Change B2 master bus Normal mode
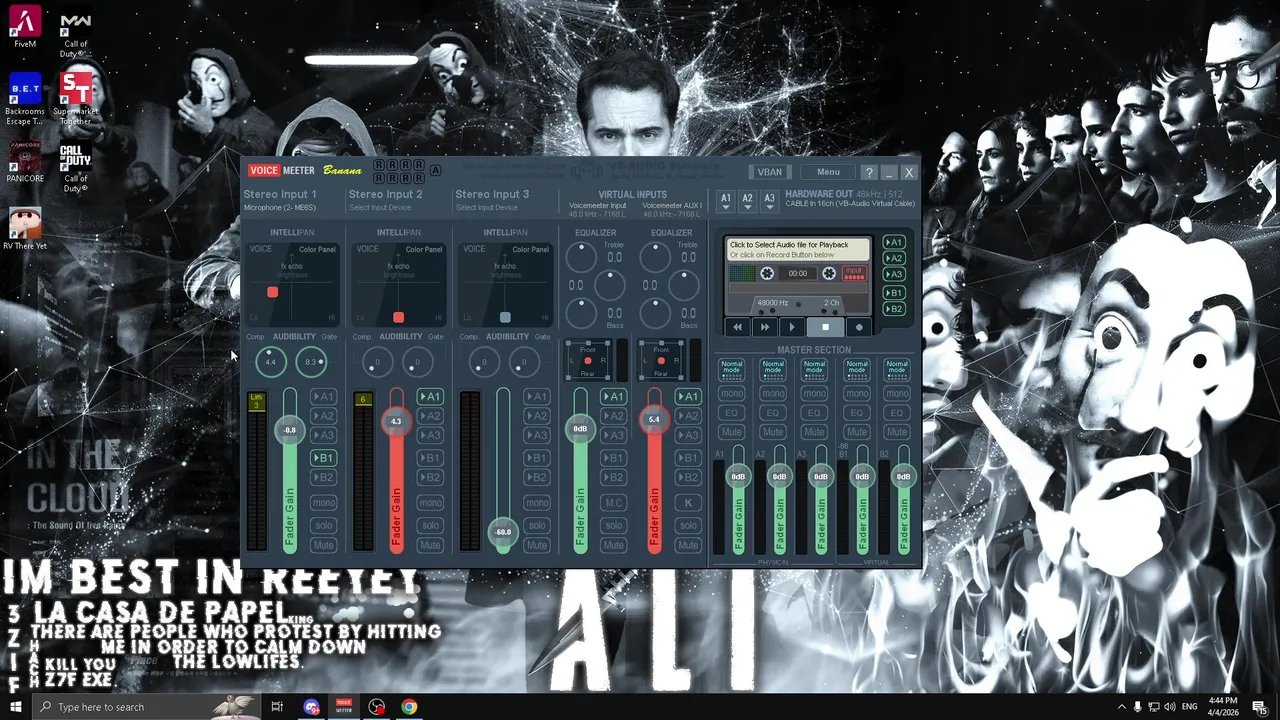This screenshot has width=1280, height=720. coord(897,369)
